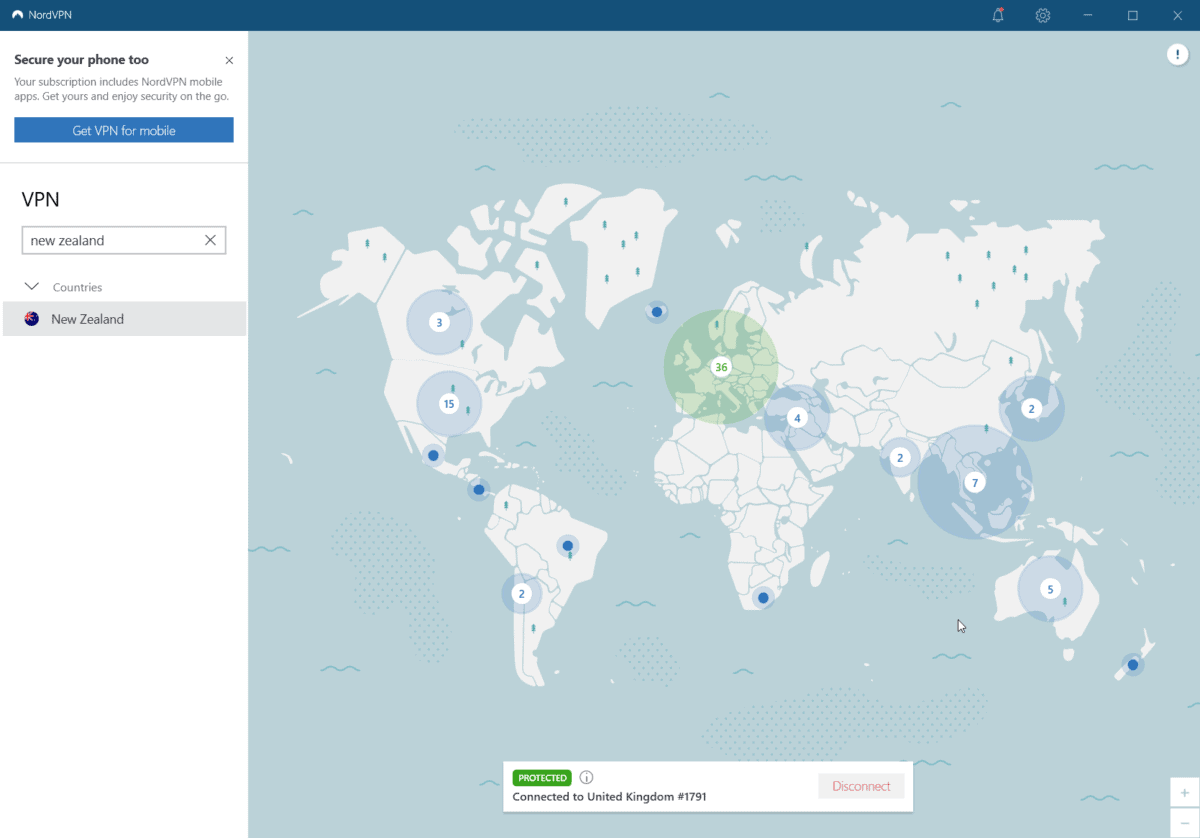Zoom in the map with plus button
1200x838 pixels.
coord(1185,791)
